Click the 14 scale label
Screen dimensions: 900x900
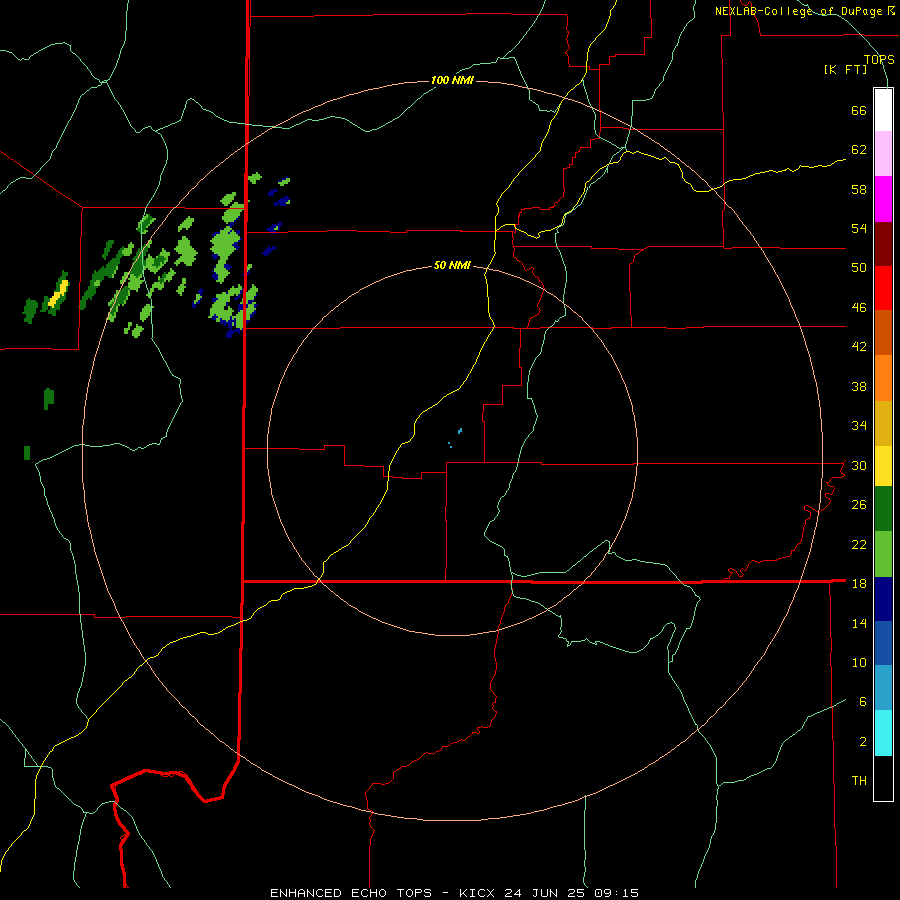859,623
